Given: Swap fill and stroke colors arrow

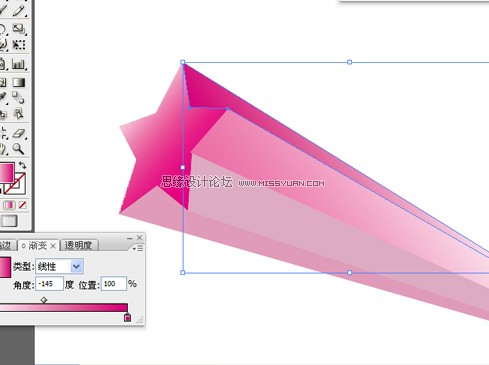Looking at the screenshot, I should (22, 165).
